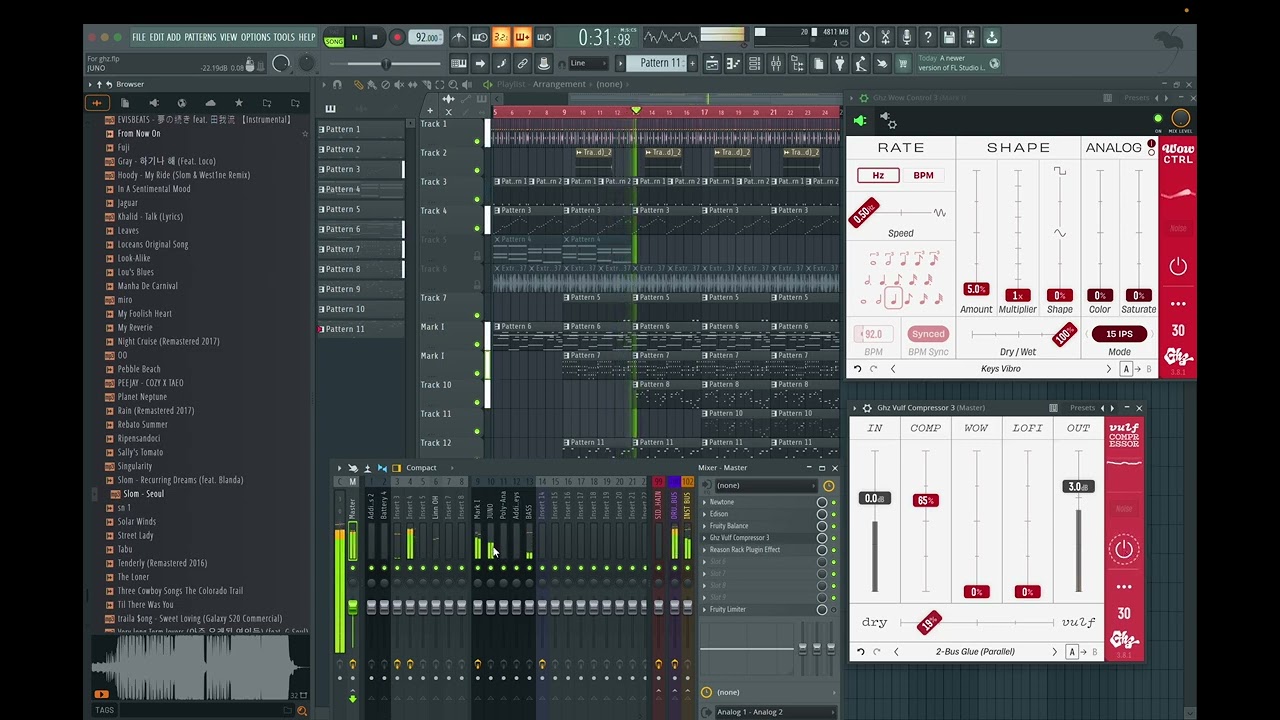Toggle the metronome icon
This screenshot has height=720, width=1280.
[459, 38]
